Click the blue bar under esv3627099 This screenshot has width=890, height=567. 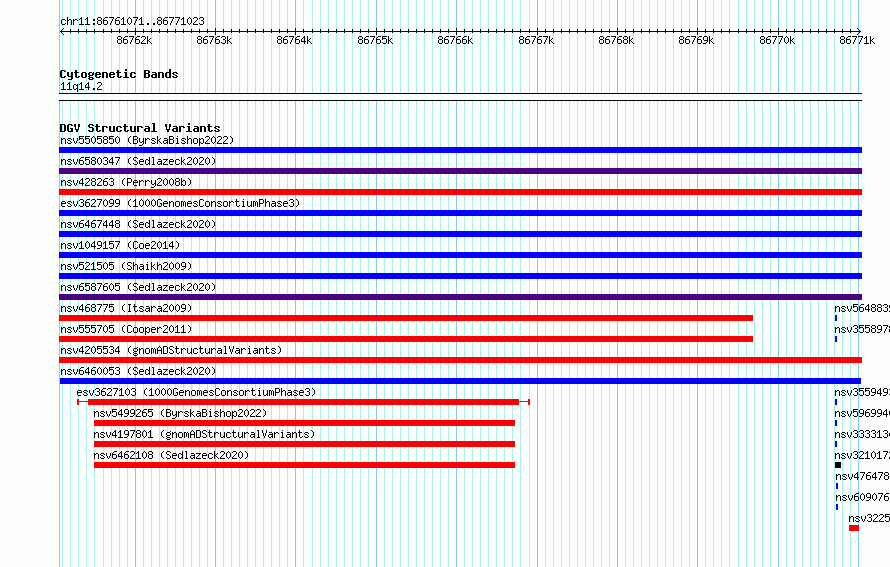(x=460, y=213)
